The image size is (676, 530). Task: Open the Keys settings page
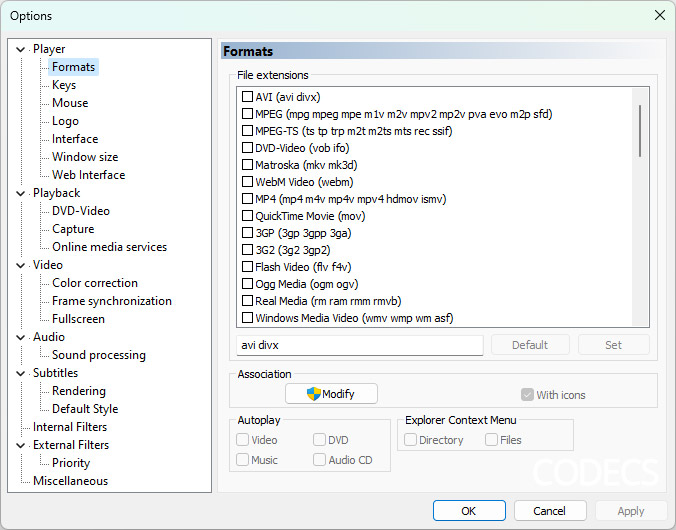[x=64, y=85]
